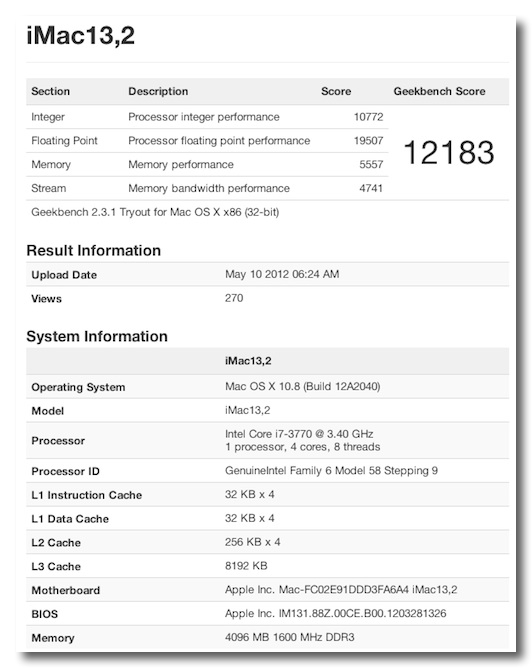Select the Processor ID label
Viewport: 532px width, 668px height.
pos(65,472)
